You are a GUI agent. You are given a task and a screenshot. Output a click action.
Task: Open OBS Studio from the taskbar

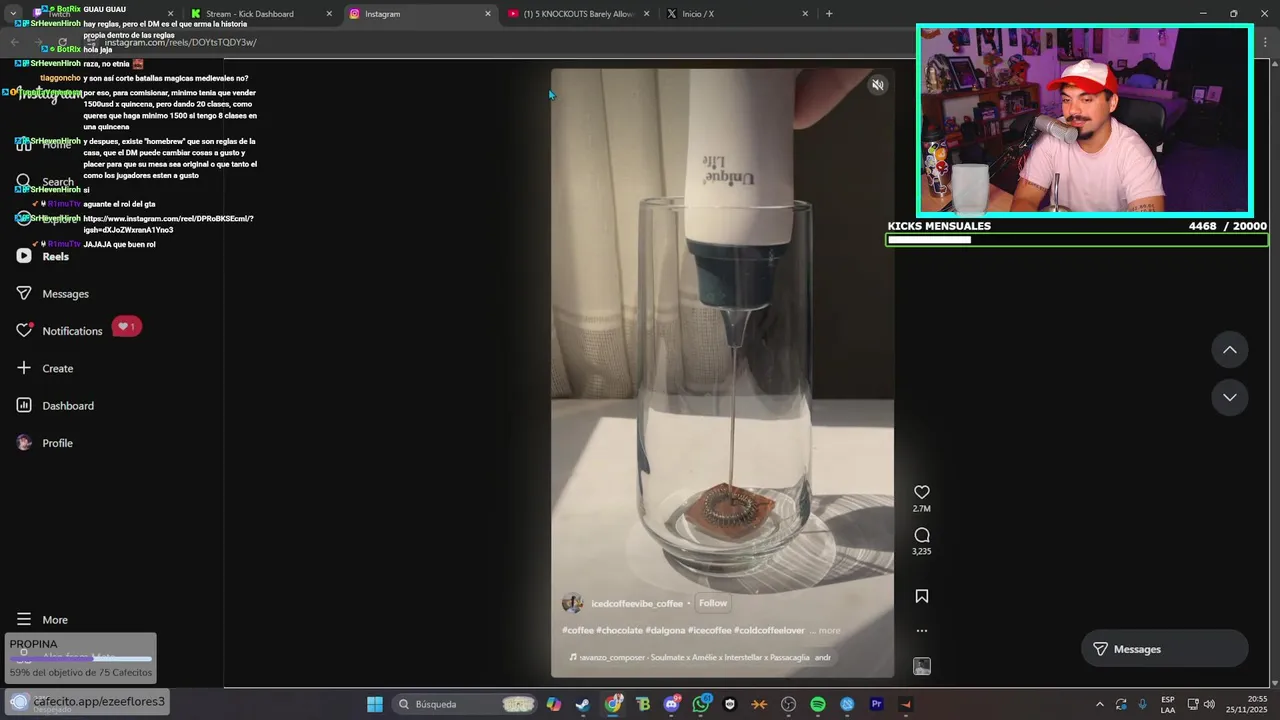(x=789, y=704)
